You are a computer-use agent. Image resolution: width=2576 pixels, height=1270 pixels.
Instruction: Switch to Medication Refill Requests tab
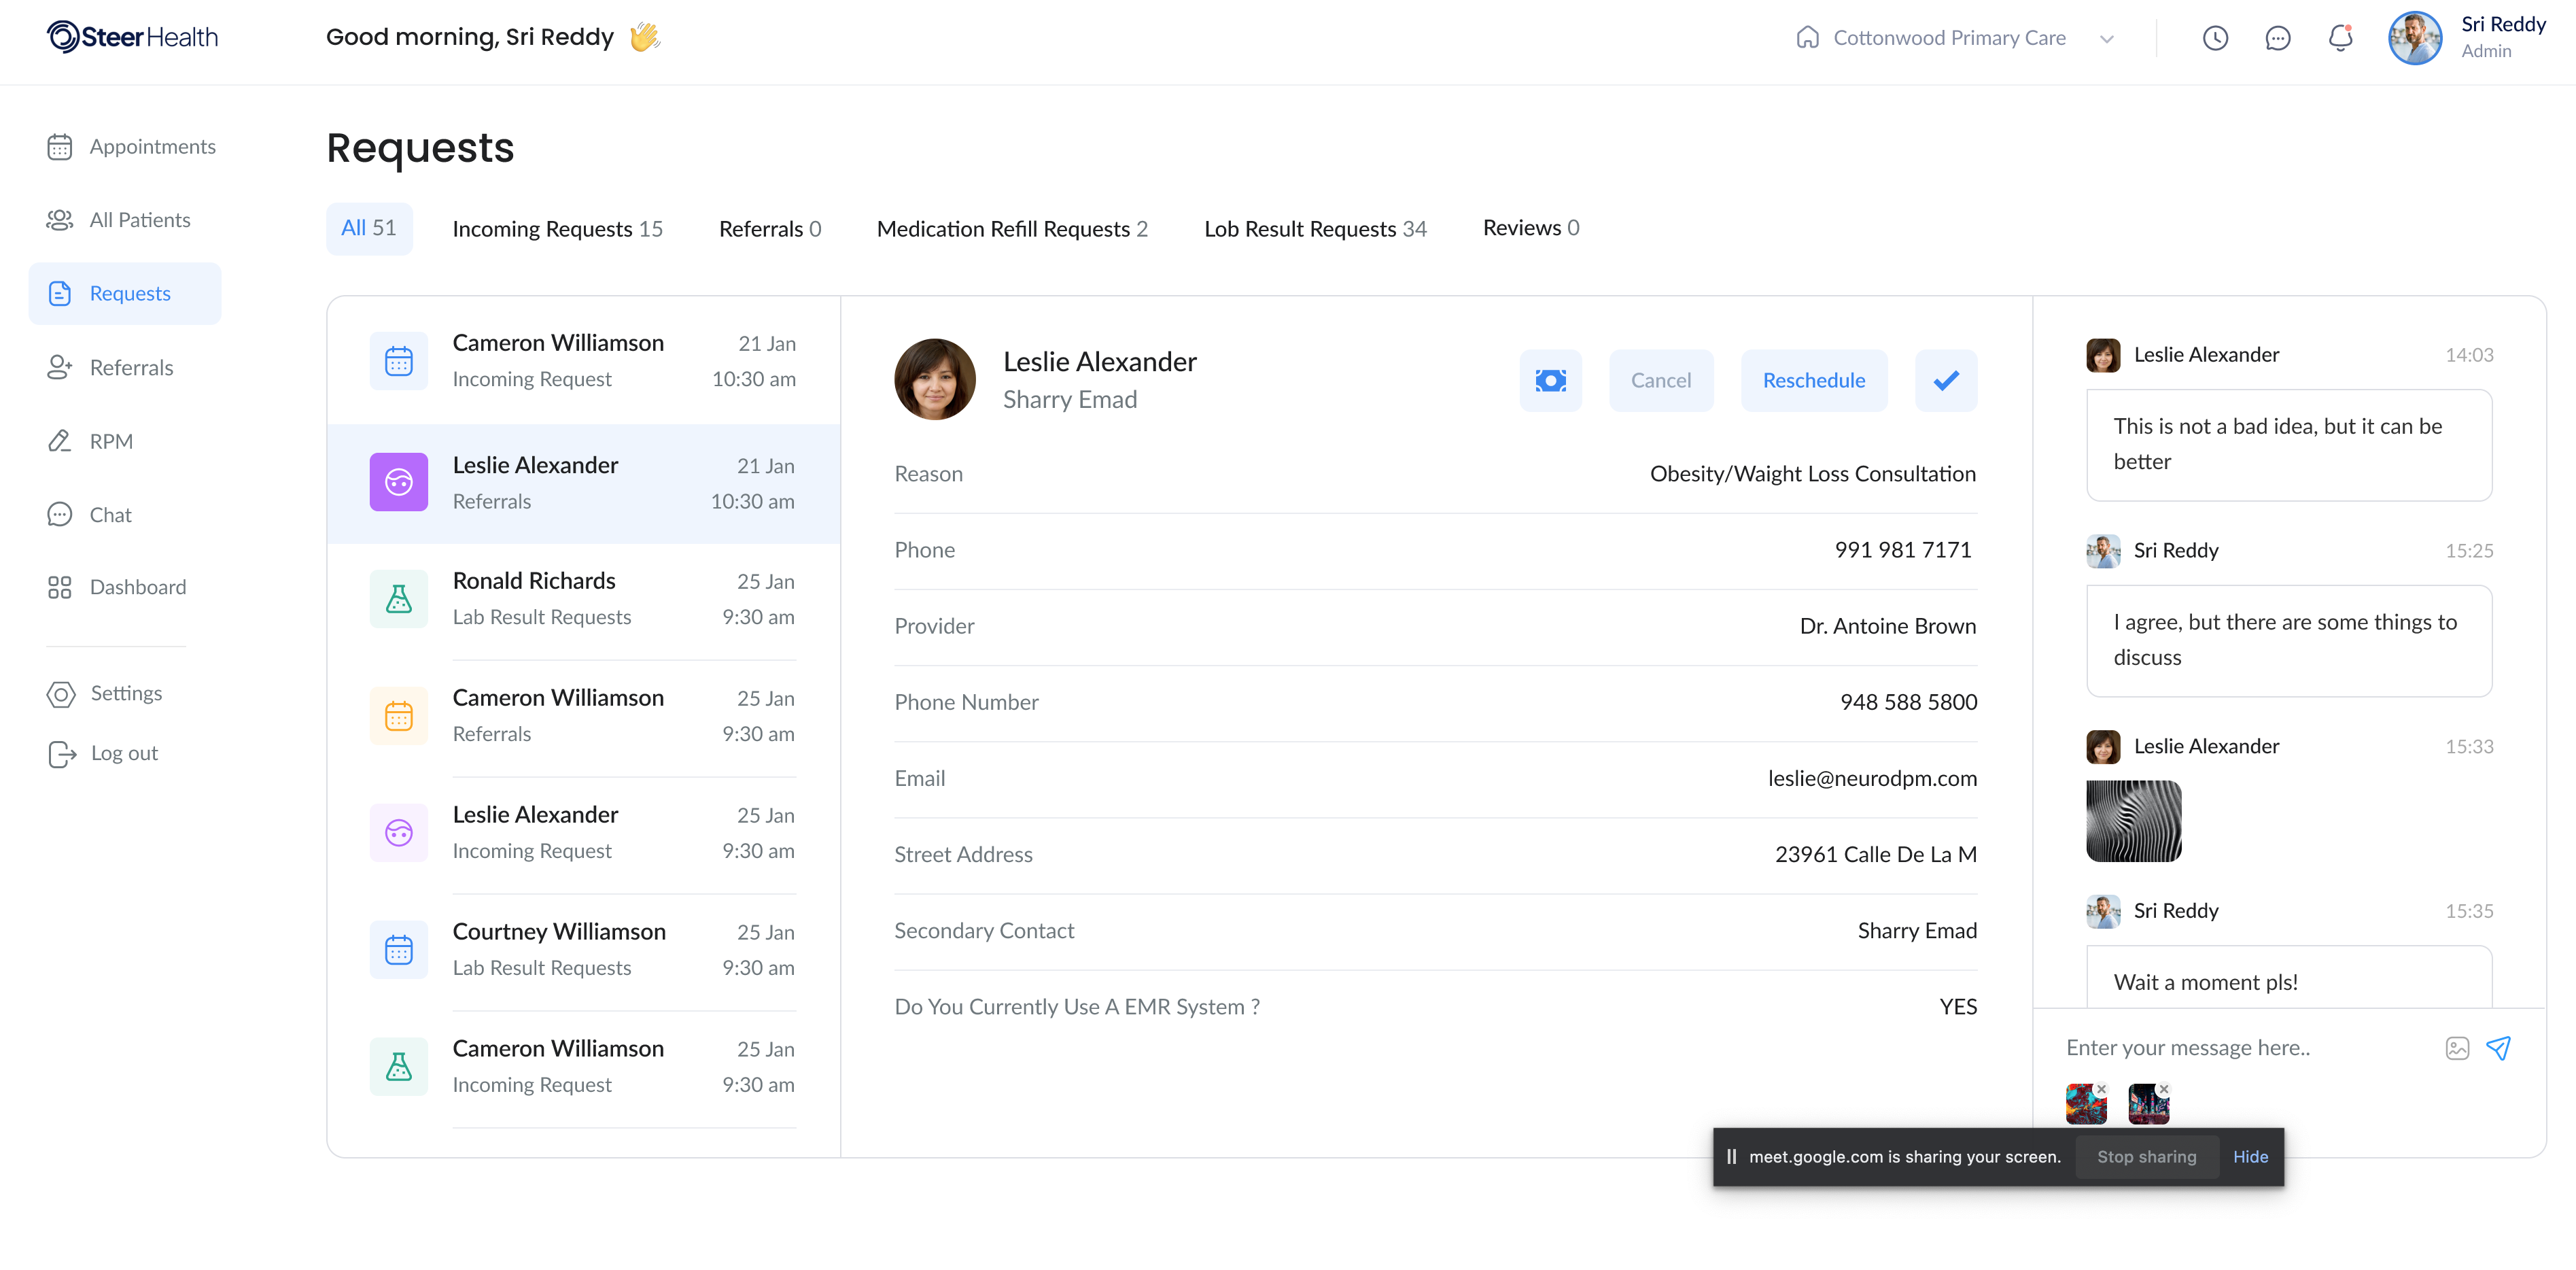coord(1011,229)
